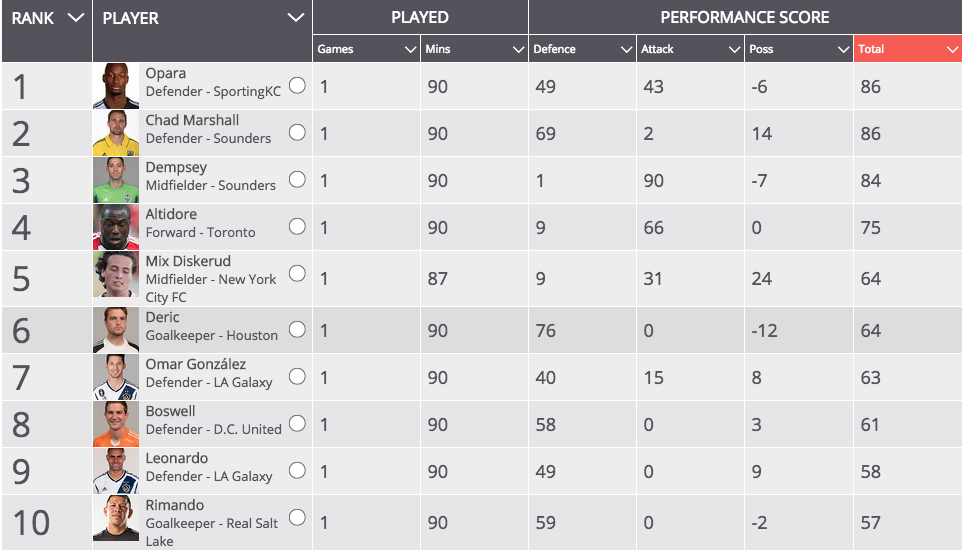This screenshot has height=550, width=964.
Task: Select the radio button for Dempsey
Action: pyautogui.click(x=297, y=179)
